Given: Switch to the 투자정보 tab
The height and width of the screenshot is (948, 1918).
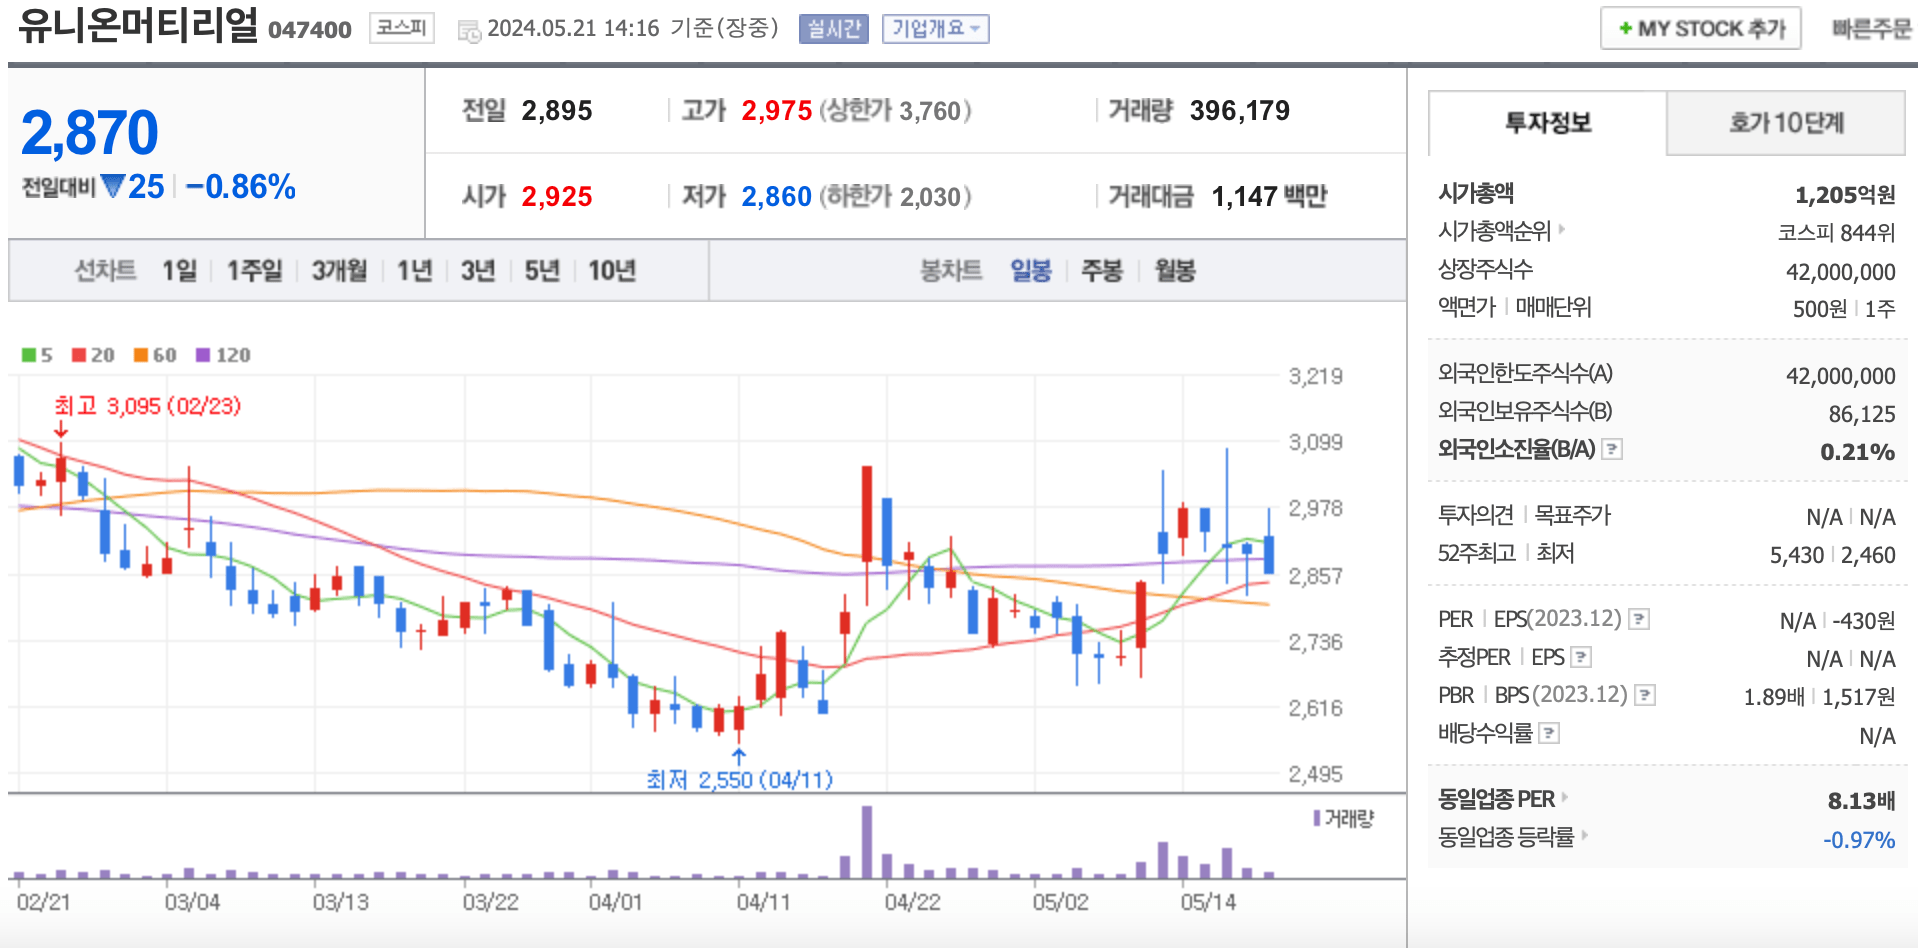Looking at the screenshot, I should click(1548, 123).
